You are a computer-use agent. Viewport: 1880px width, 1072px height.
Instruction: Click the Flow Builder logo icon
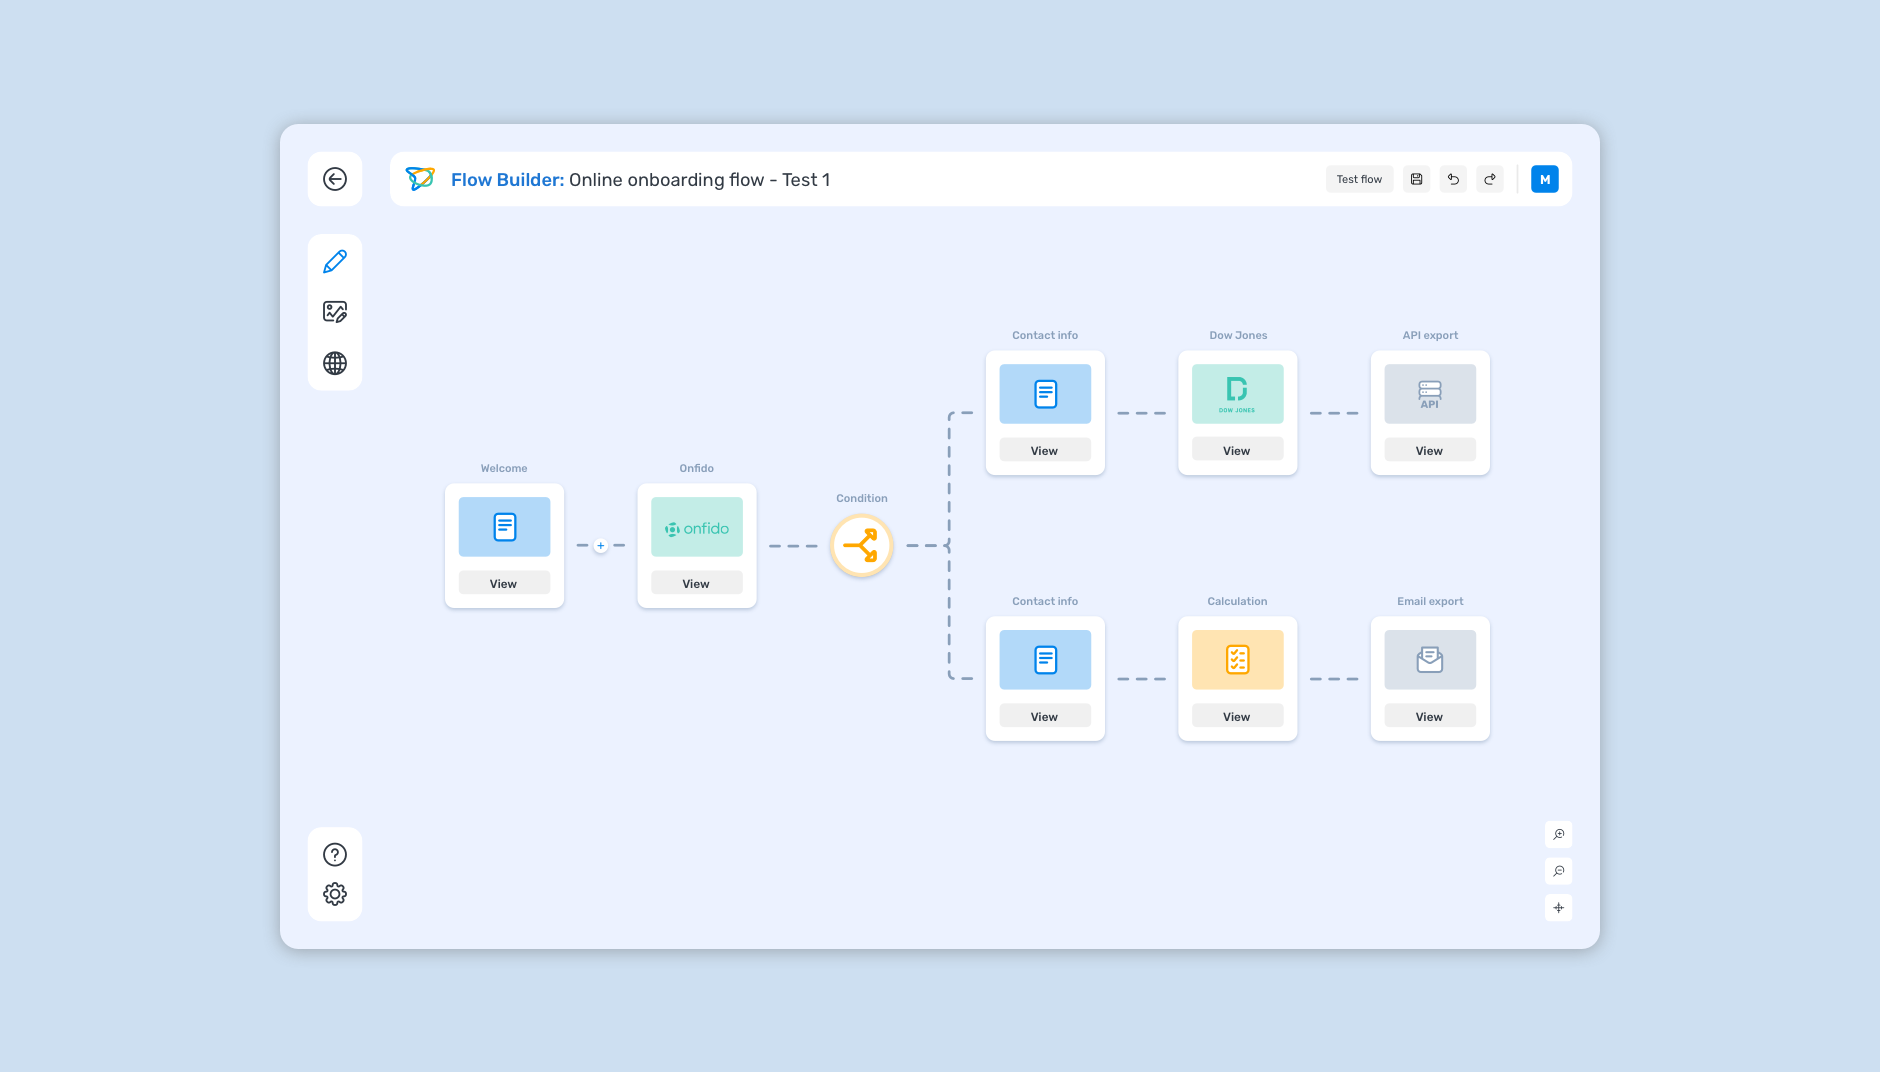click(x=420, y=179)
